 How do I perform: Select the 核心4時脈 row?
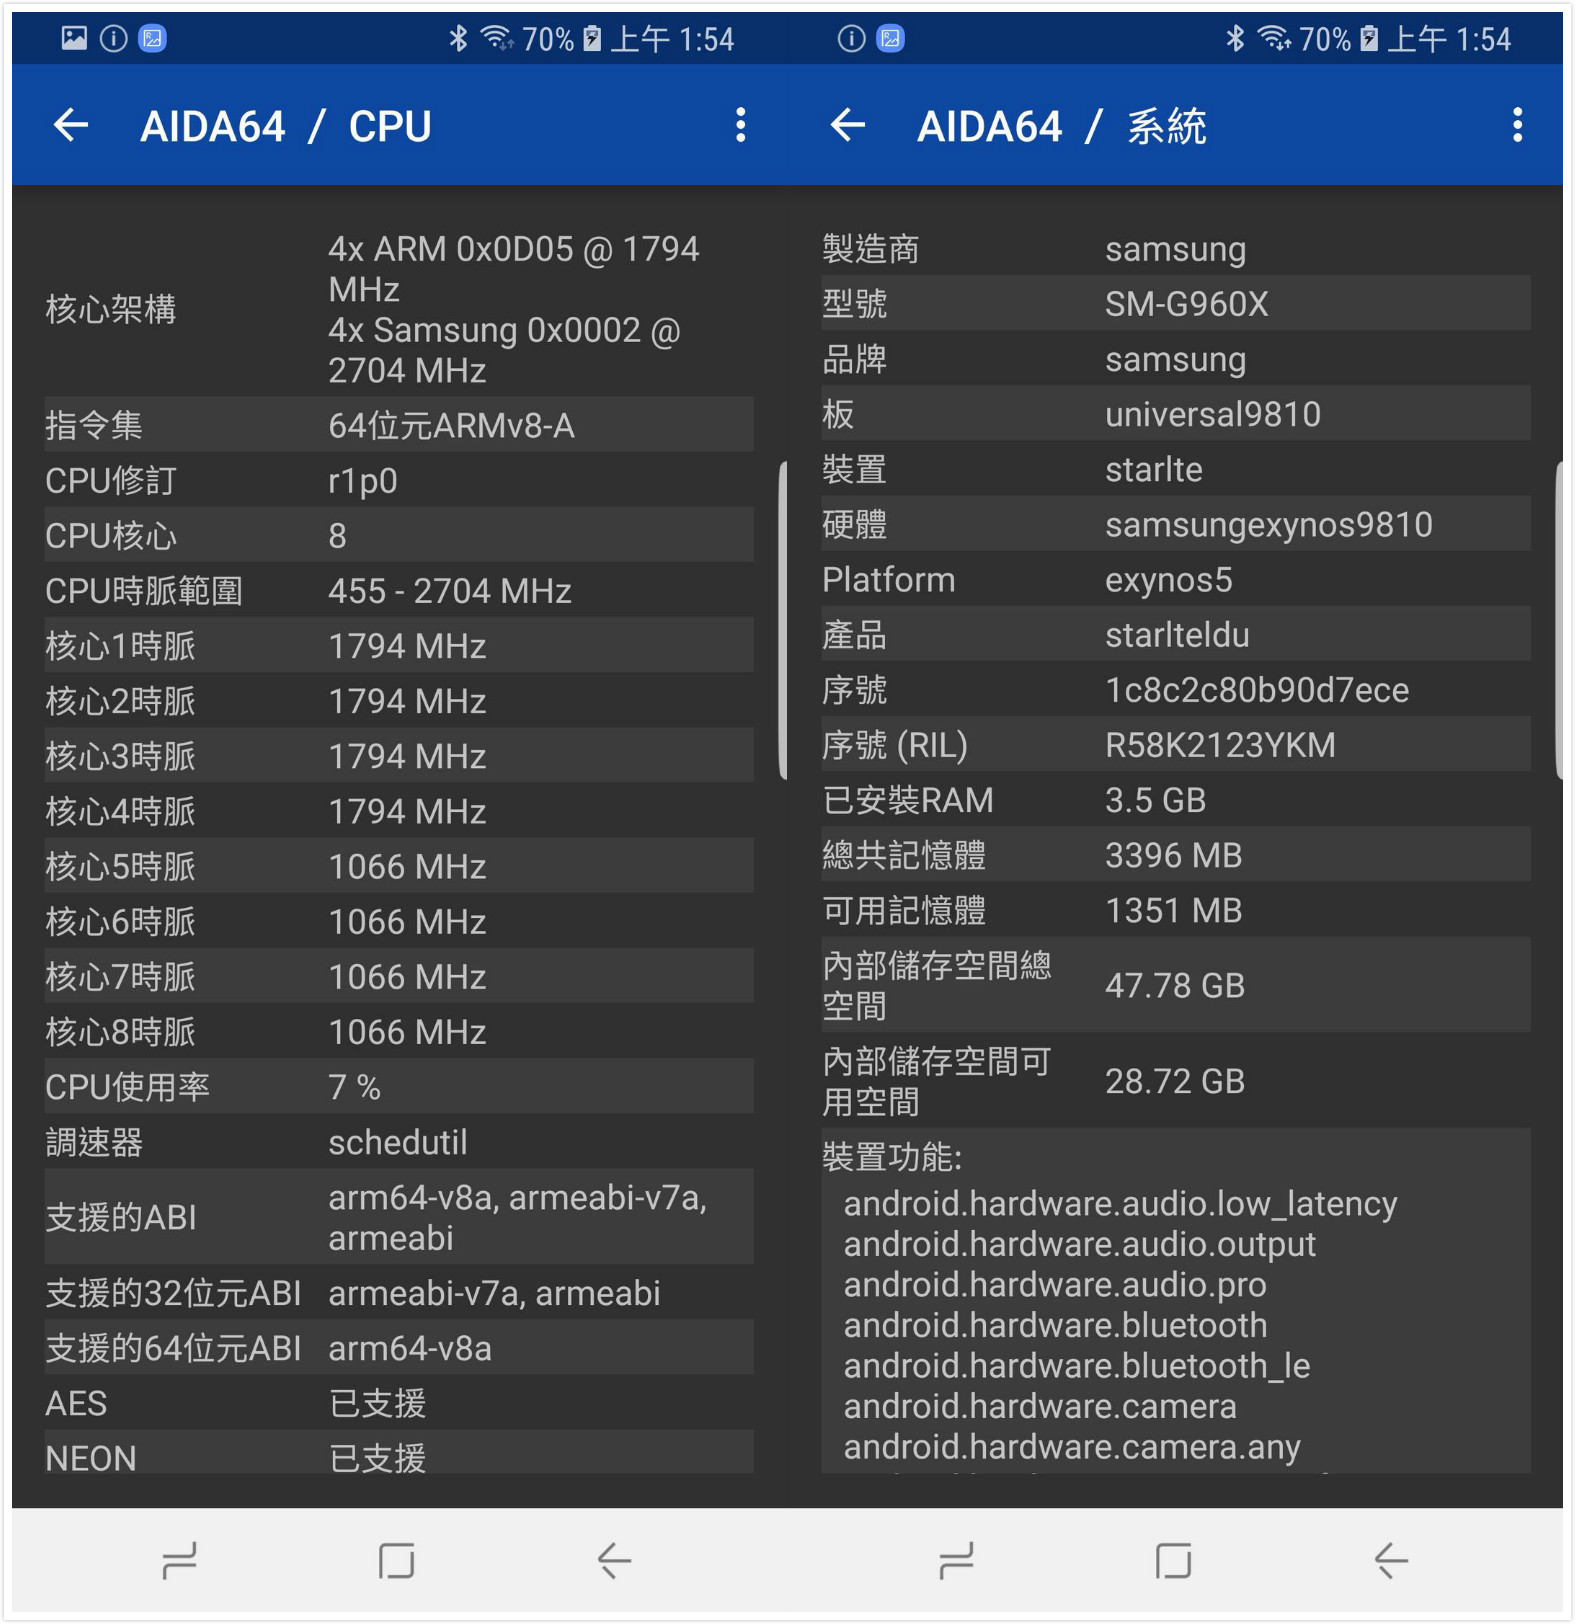pyautogui.click(x=399, y=811)
